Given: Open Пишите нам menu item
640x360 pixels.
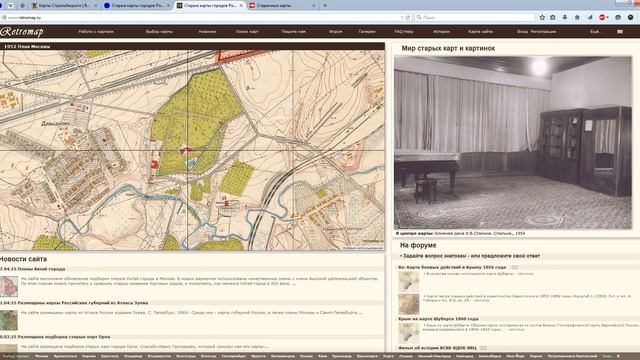Looking at the screenshot, I should coord(293,31).
